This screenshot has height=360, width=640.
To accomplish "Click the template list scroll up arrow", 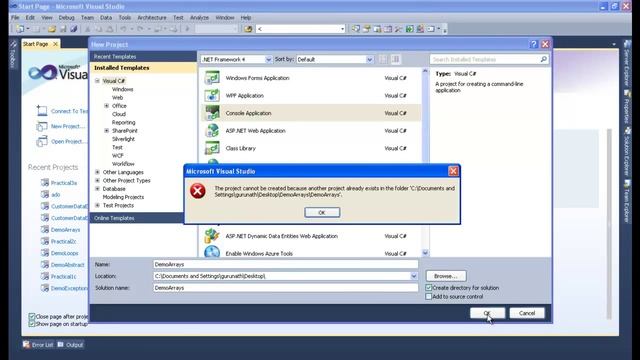I will pyautogui.click(x=425, y=71).
